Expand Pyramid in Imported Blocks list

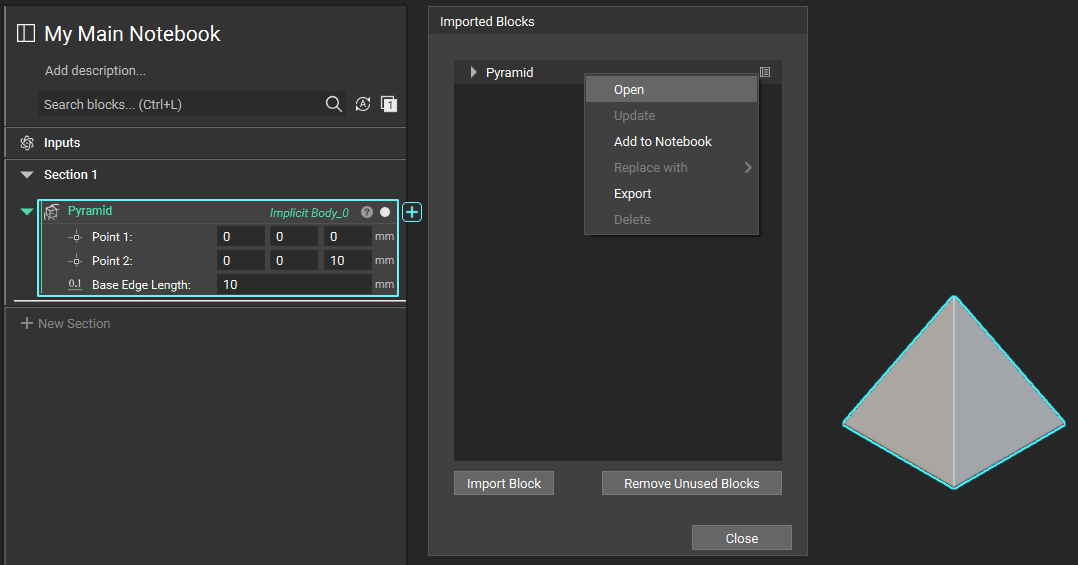[x=473, y=72]
